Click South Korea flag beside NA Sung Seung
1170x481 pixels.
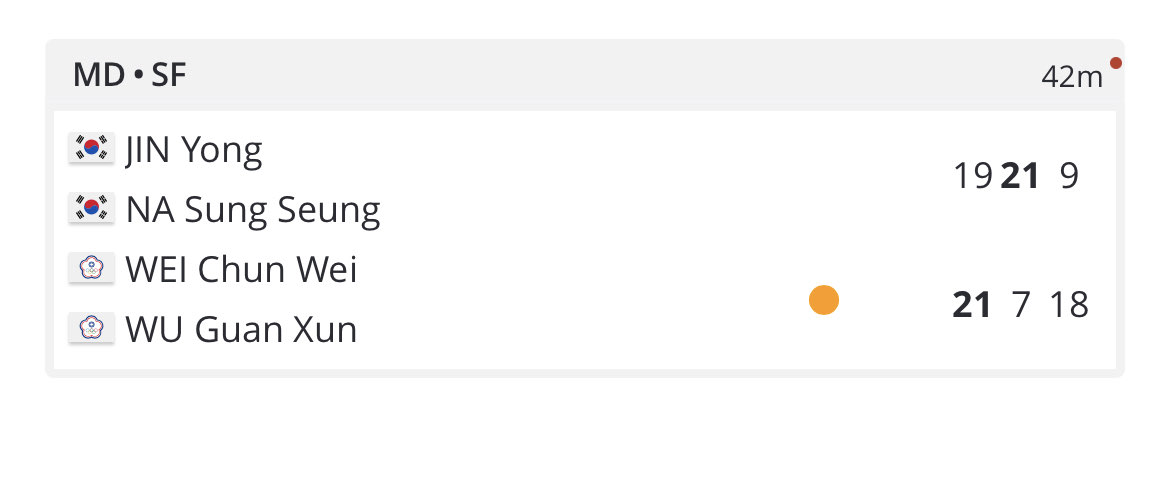pyautogui.click(x=91, y=208)
